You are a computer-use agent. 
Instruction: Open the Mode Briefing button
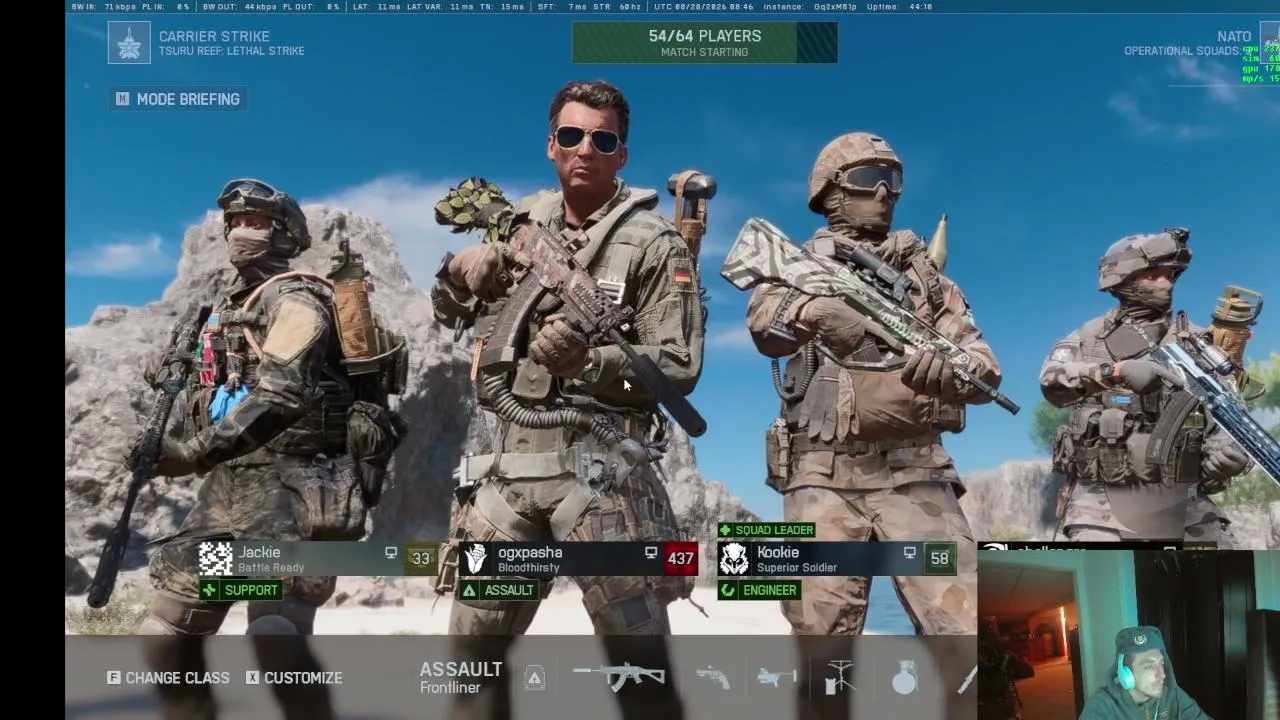(x=179, y=99)
